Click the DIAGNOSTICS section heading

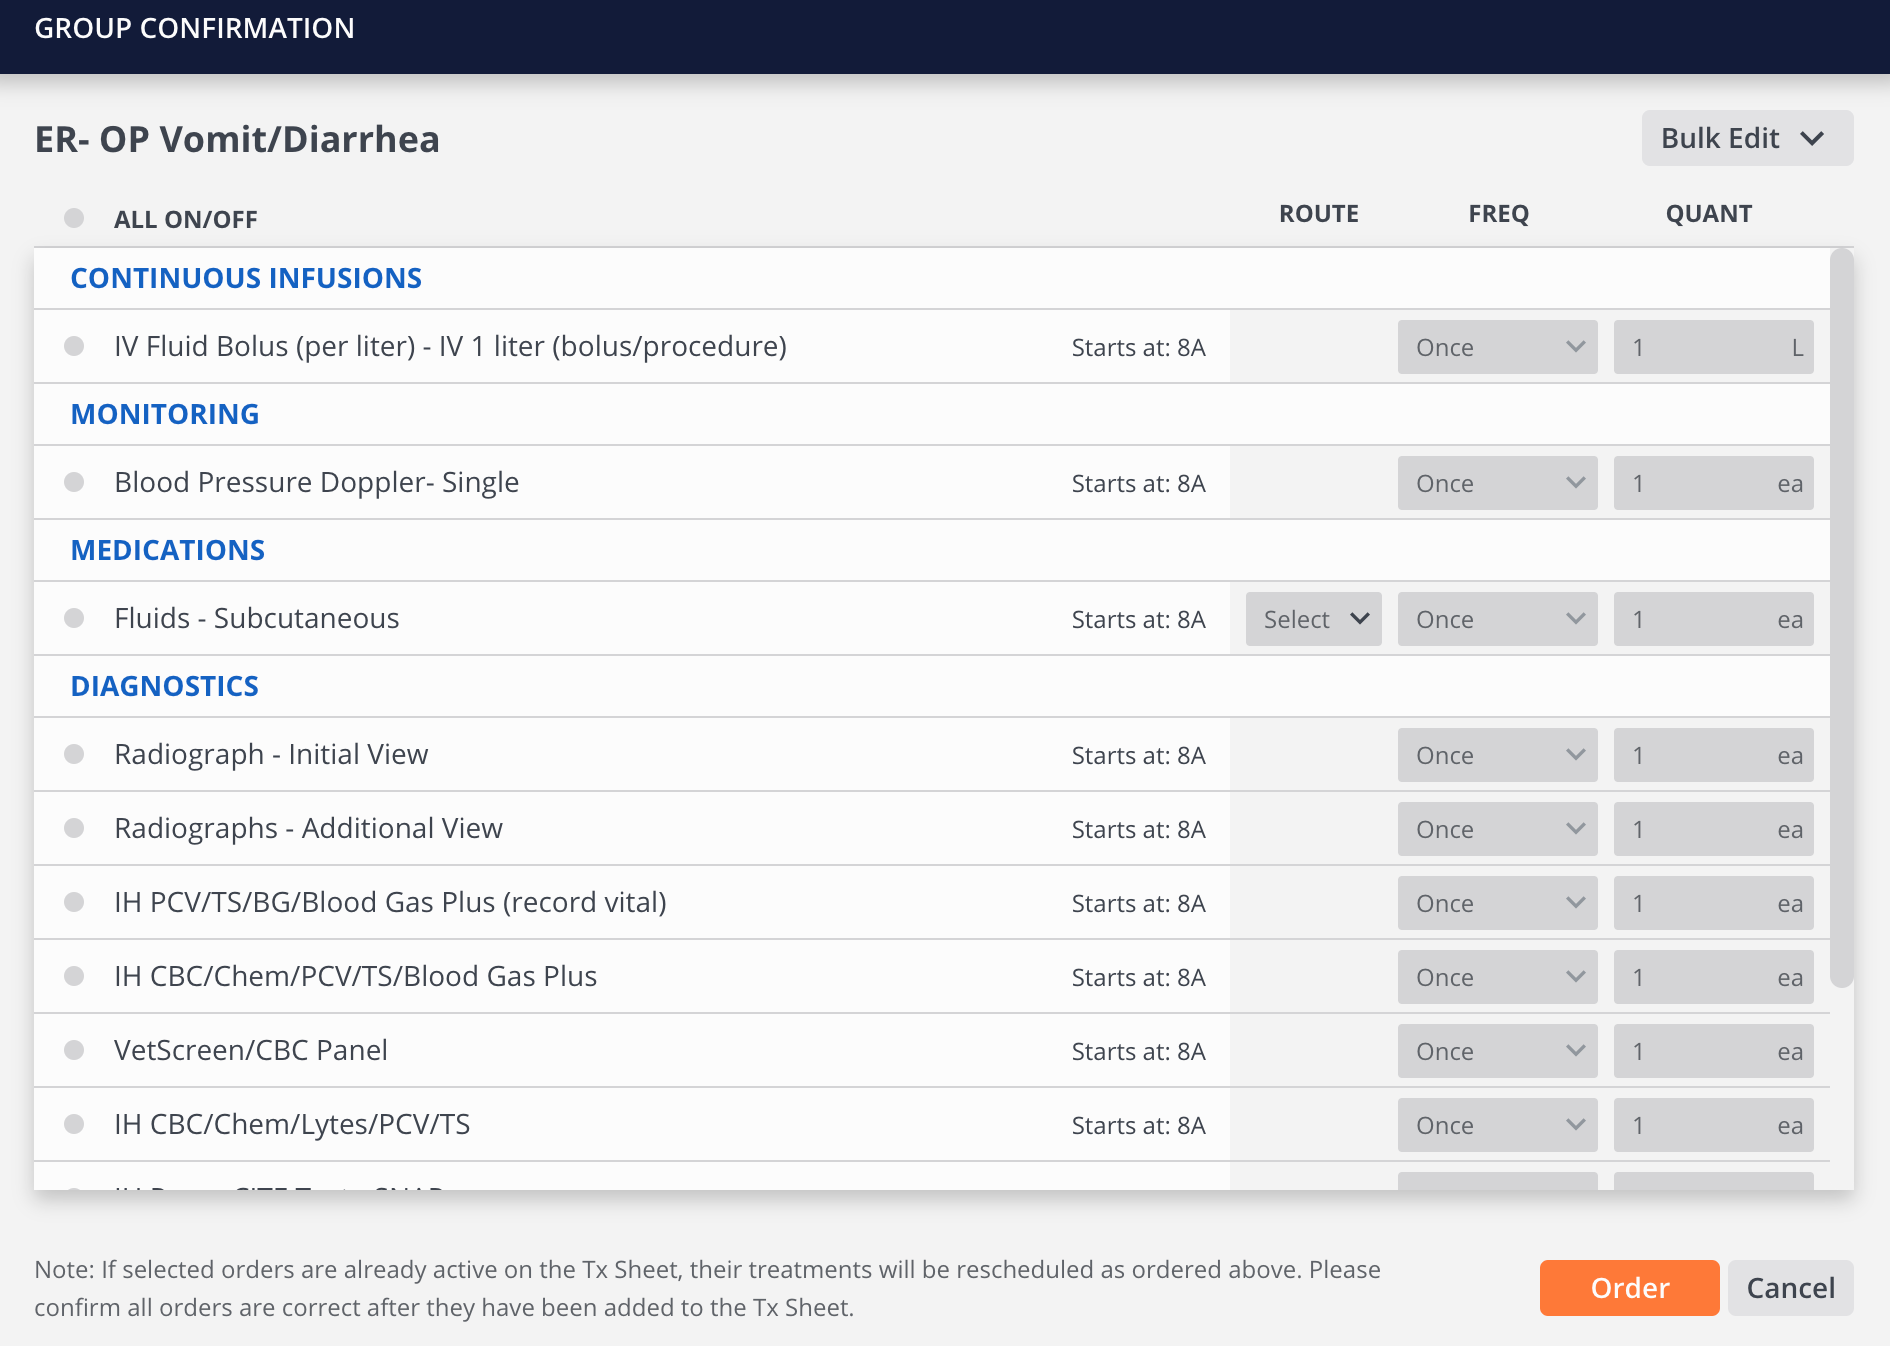165,686
